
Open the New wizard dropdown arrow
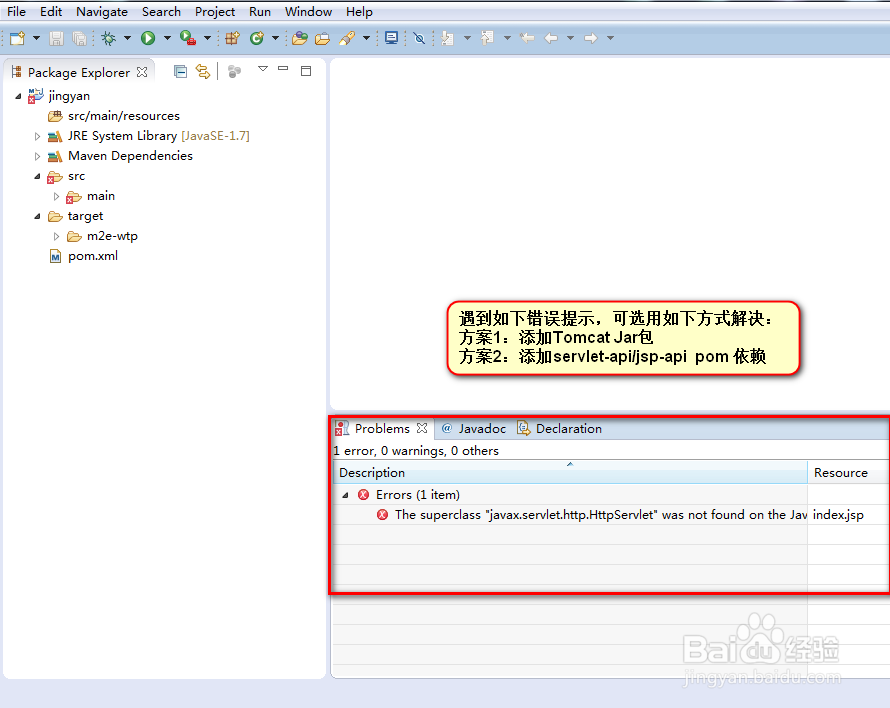tap(36, 38)
